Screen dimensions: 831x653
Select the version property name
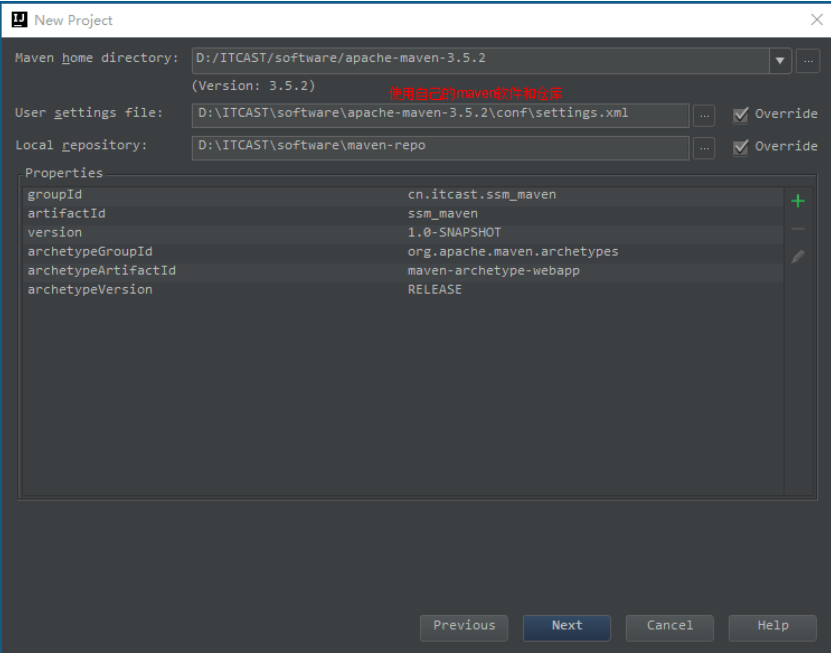(55, 233)
